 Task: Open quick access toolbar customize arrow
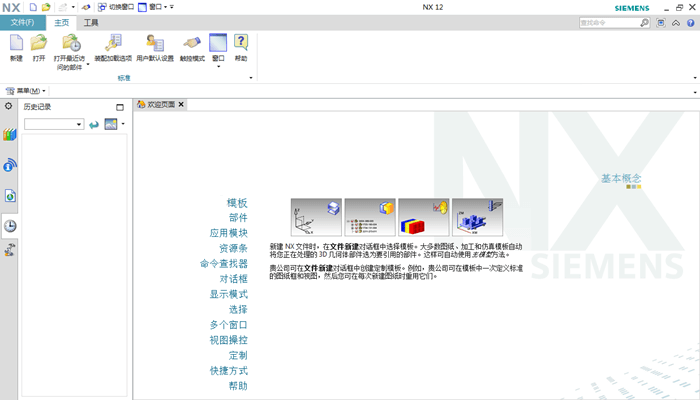coord(172,7)
